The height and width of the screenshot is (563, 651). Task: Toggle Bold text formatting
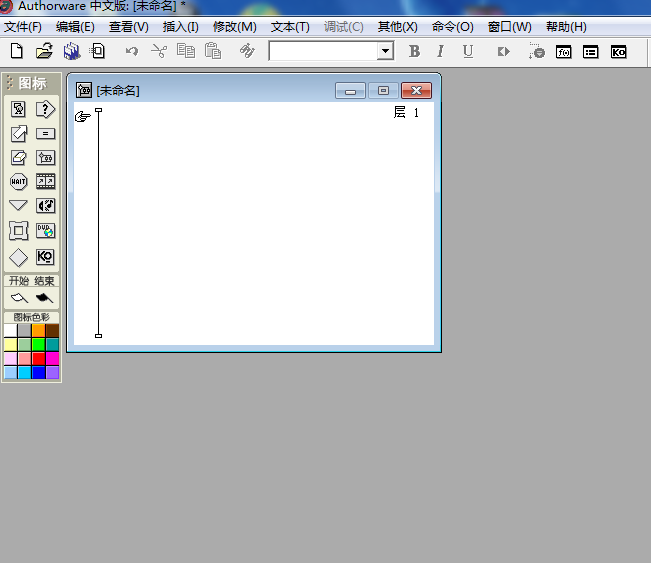pyautogui.click(x=414, y=51)
